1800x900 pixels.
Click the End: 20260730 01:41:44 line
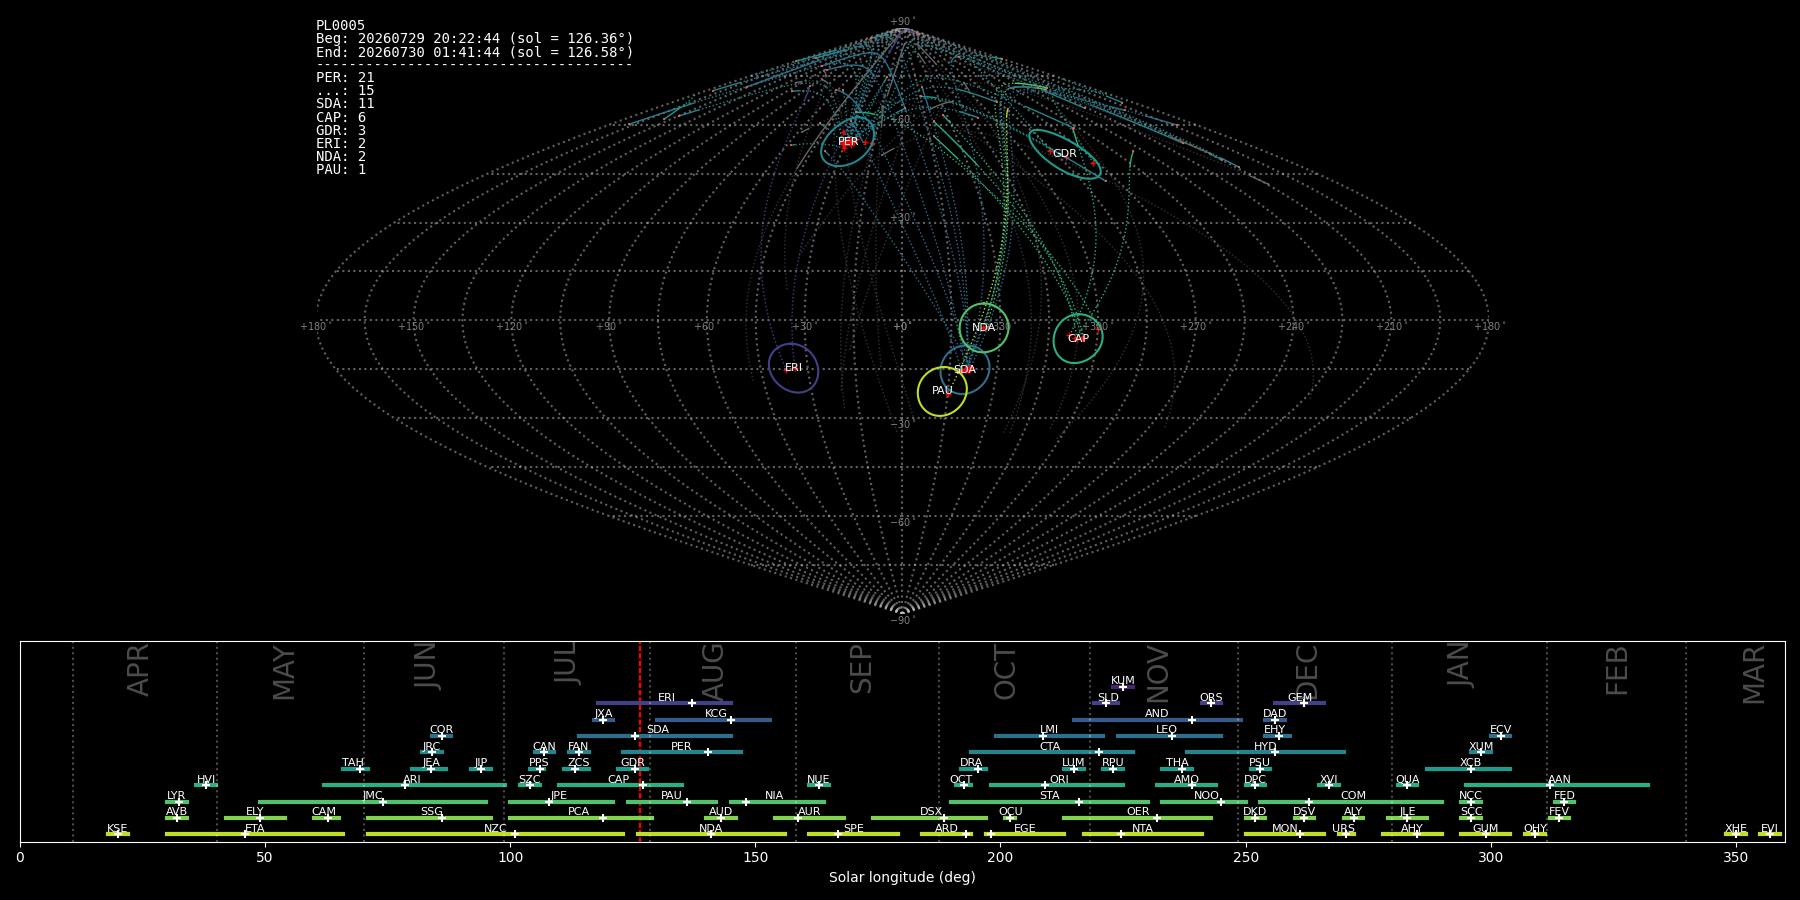tap(475, 52)
